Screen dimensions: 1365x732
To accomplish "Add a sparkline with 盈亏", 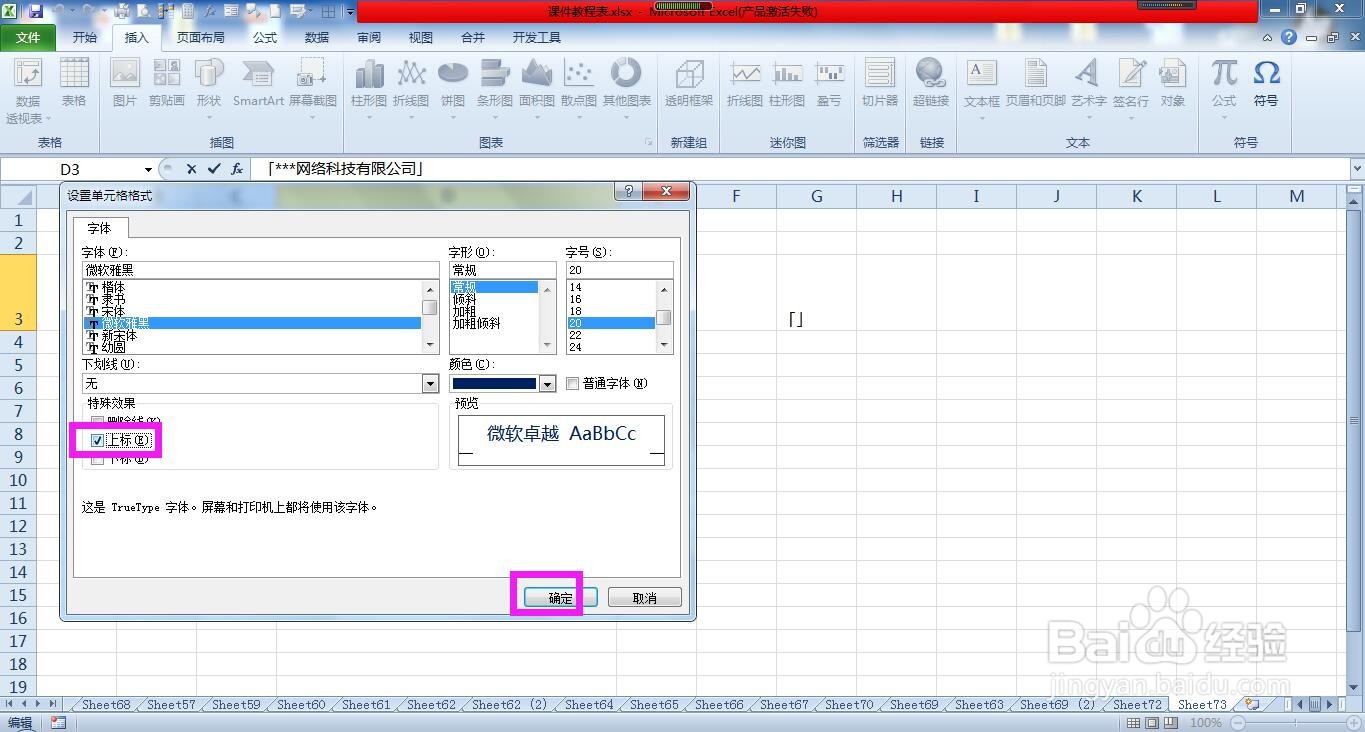I will (x=830, y=85).
